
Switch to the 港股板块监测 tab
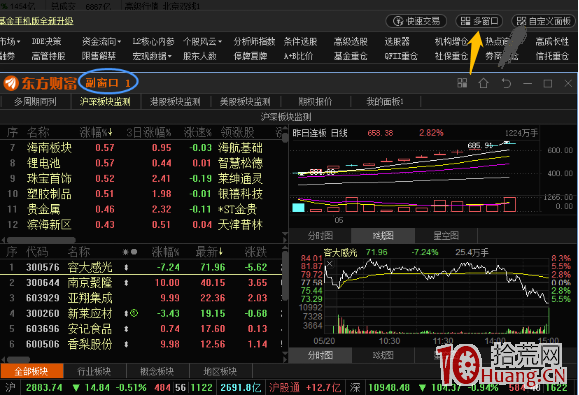click(175, 102)
